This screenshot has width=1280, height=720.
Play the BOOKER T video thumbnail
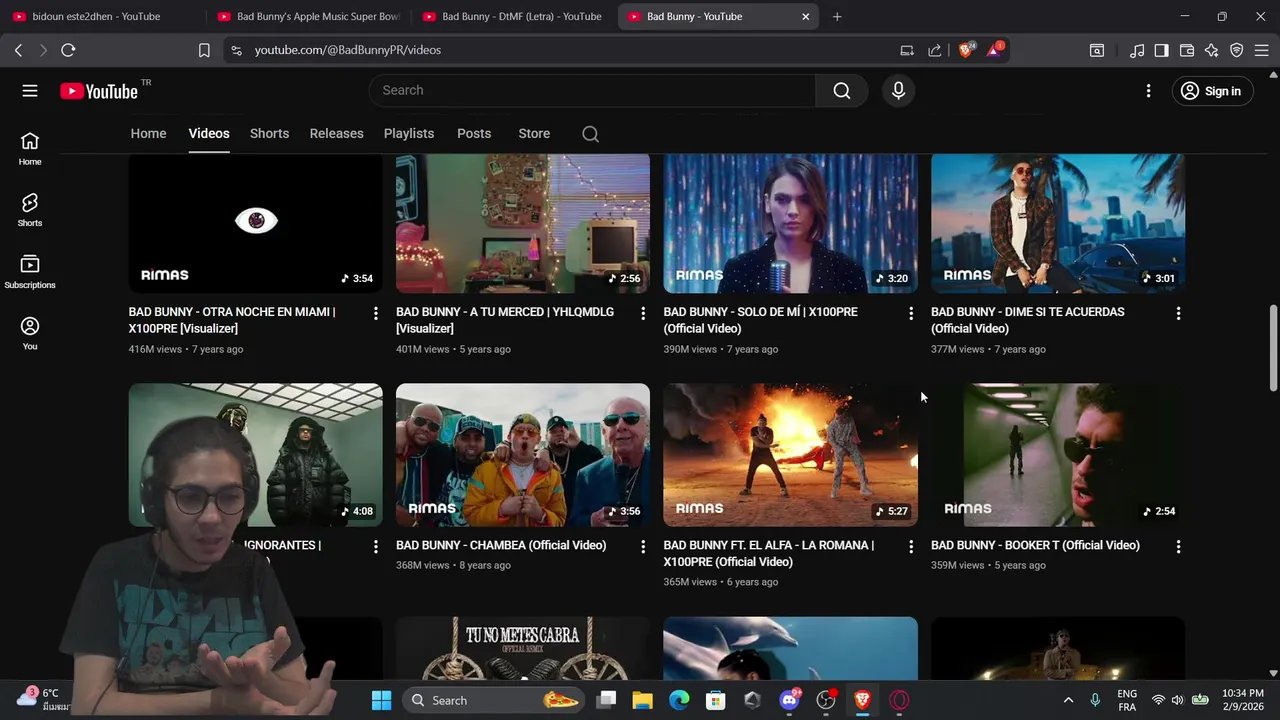pos(1058,455)
